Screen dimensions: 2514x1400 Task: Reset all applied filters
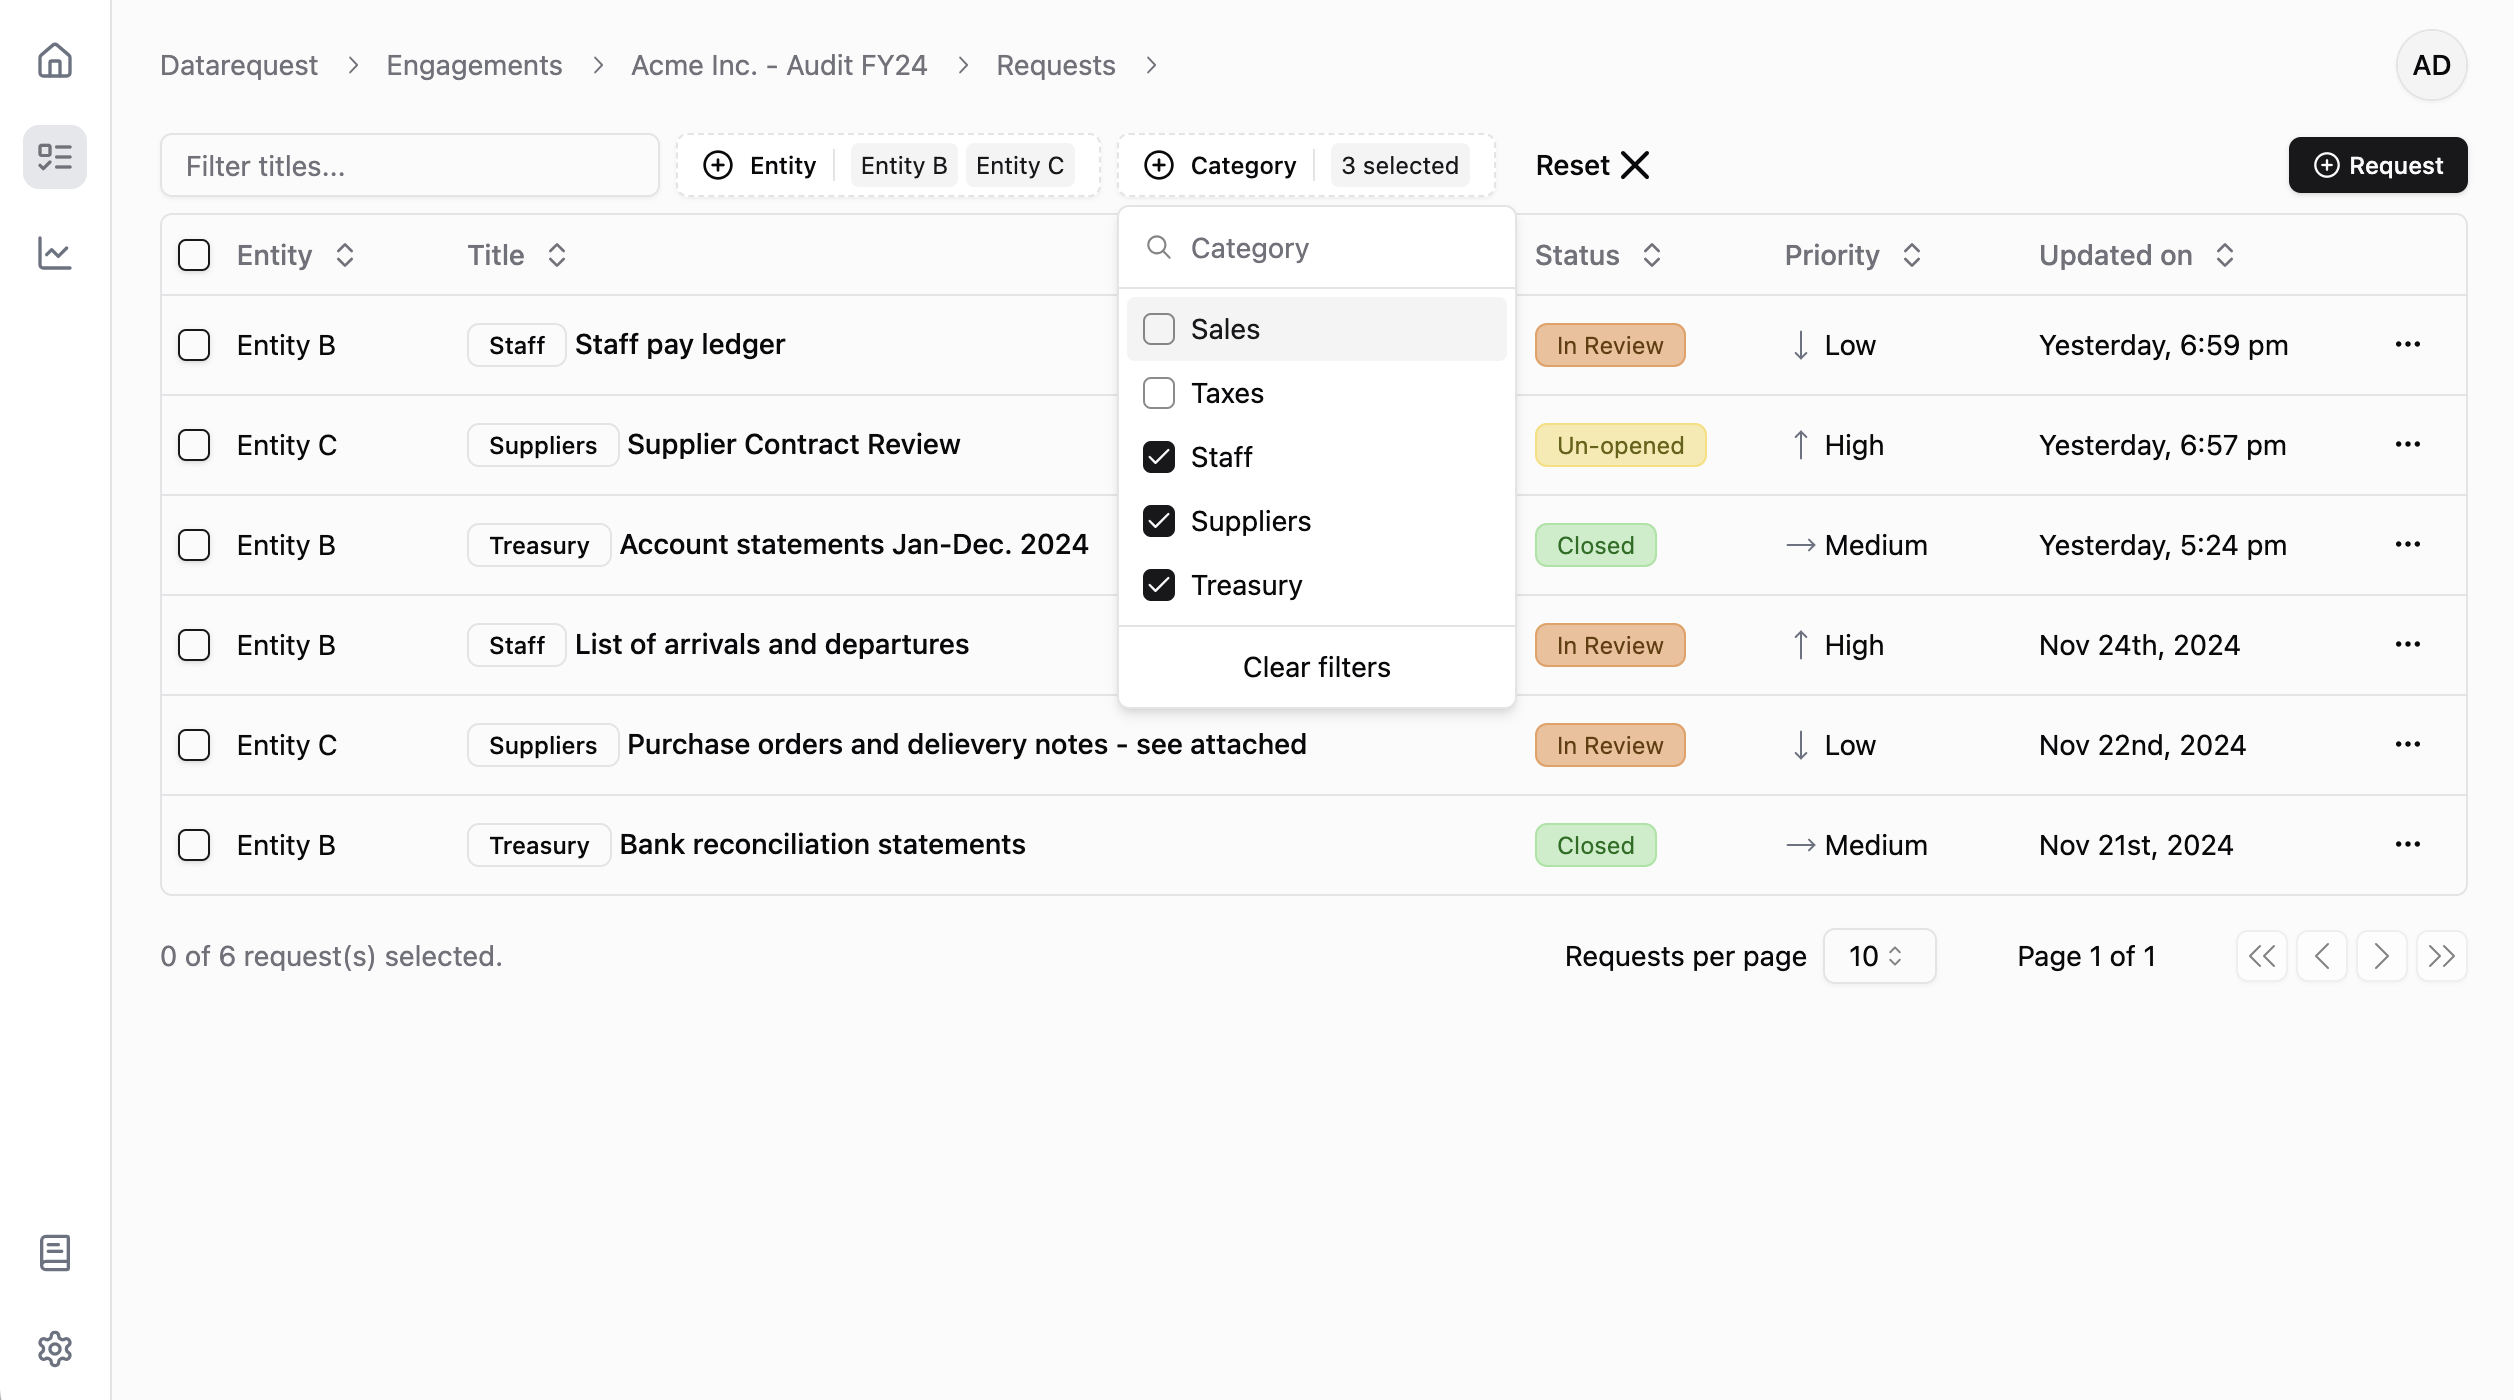[x=1591, y=165]
